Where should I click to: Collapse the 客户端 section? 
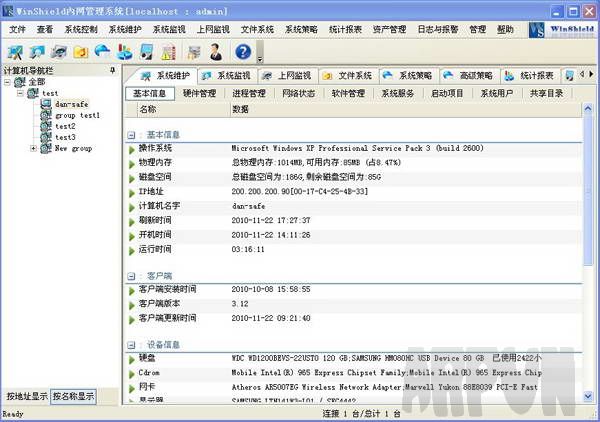131,274
